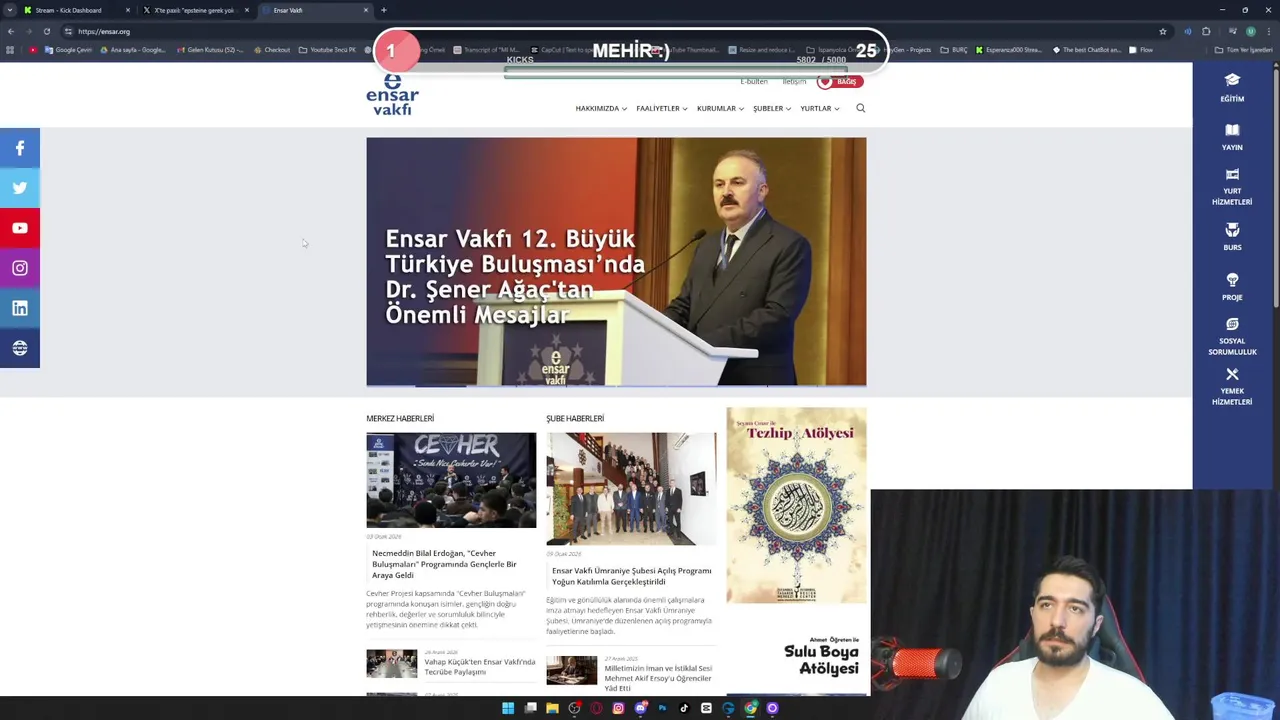Open the YouTube social sidebar icon
This screenshot has height=720, width=1280.
pos(19,228)
